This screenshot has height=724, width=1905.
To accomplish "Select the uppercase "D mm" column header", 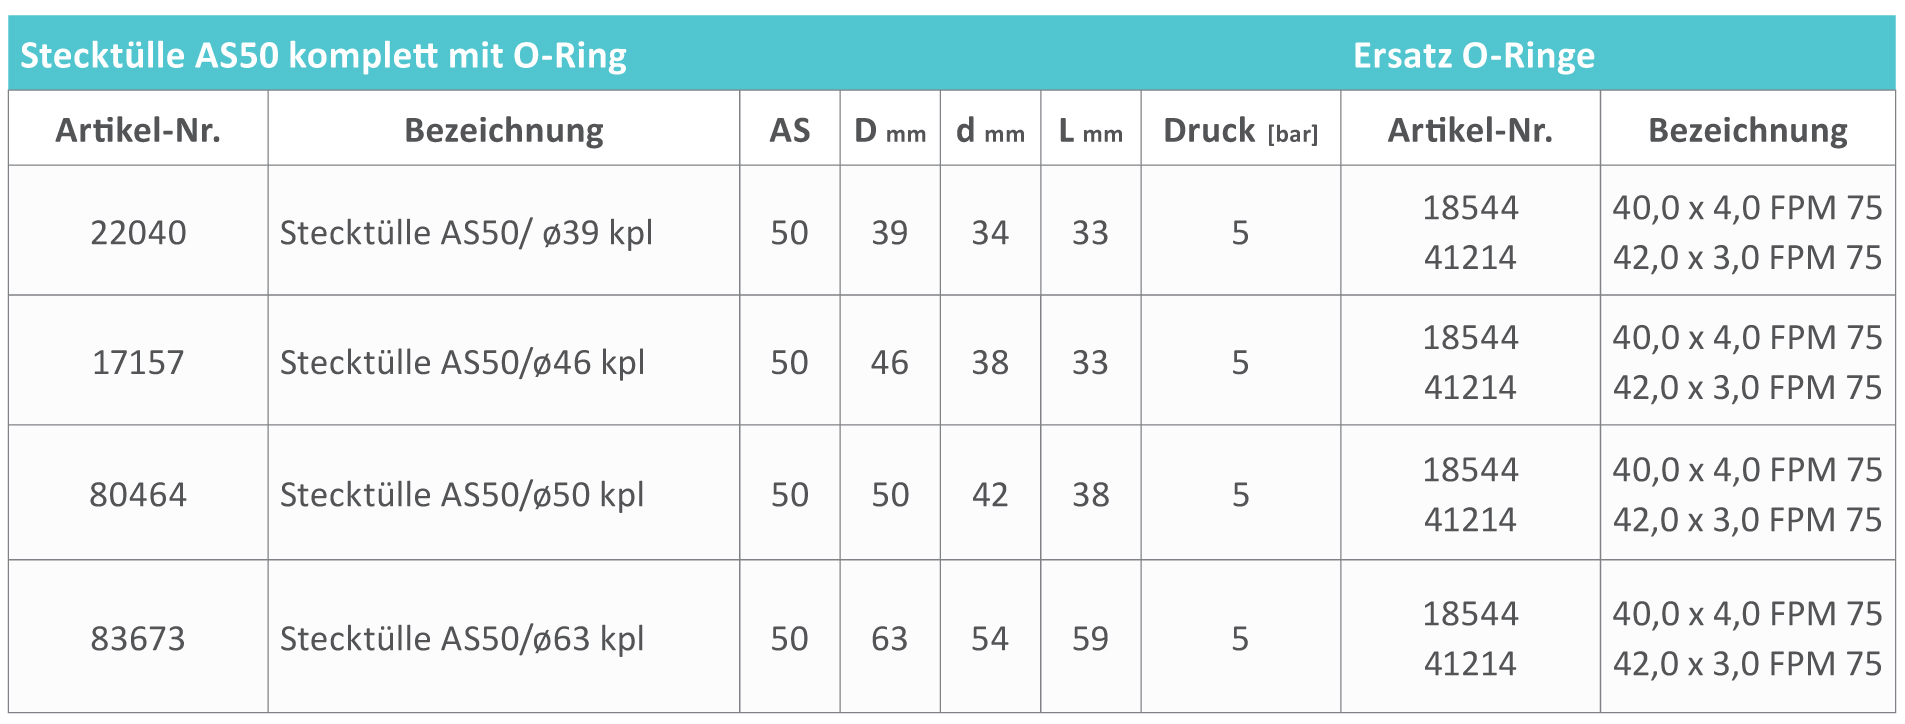I will [890, 130].
